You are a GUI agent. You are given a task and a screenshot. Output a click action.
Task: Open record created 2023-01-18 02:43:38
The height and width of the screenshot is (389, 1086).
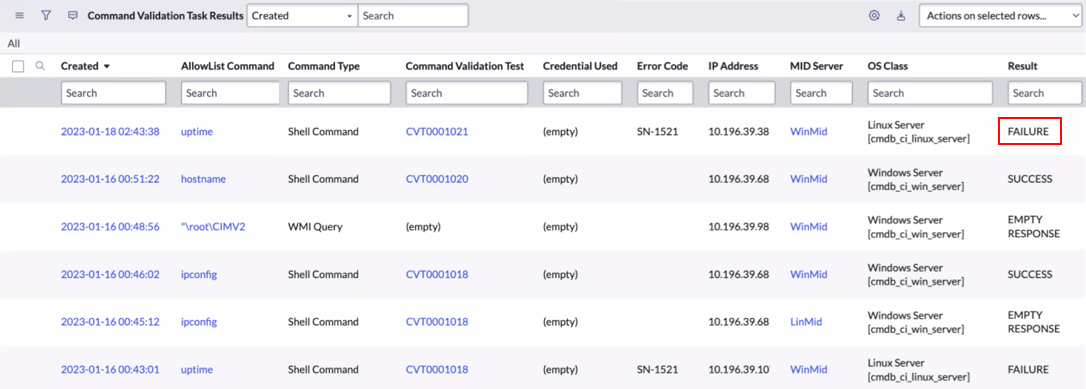click(x=110, y=132)
